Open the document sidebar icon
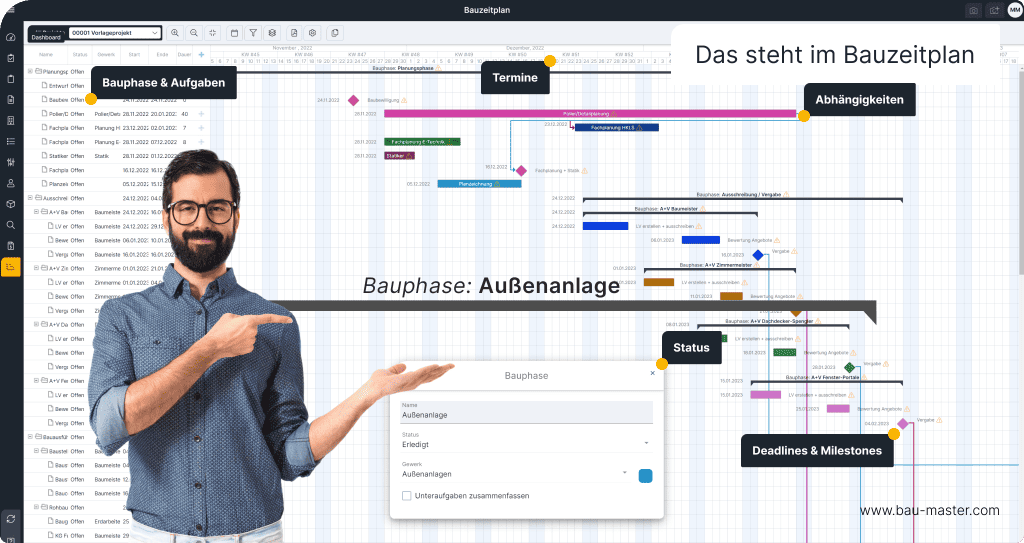Screen dimensions: 1024x543 tap(10, 99)
